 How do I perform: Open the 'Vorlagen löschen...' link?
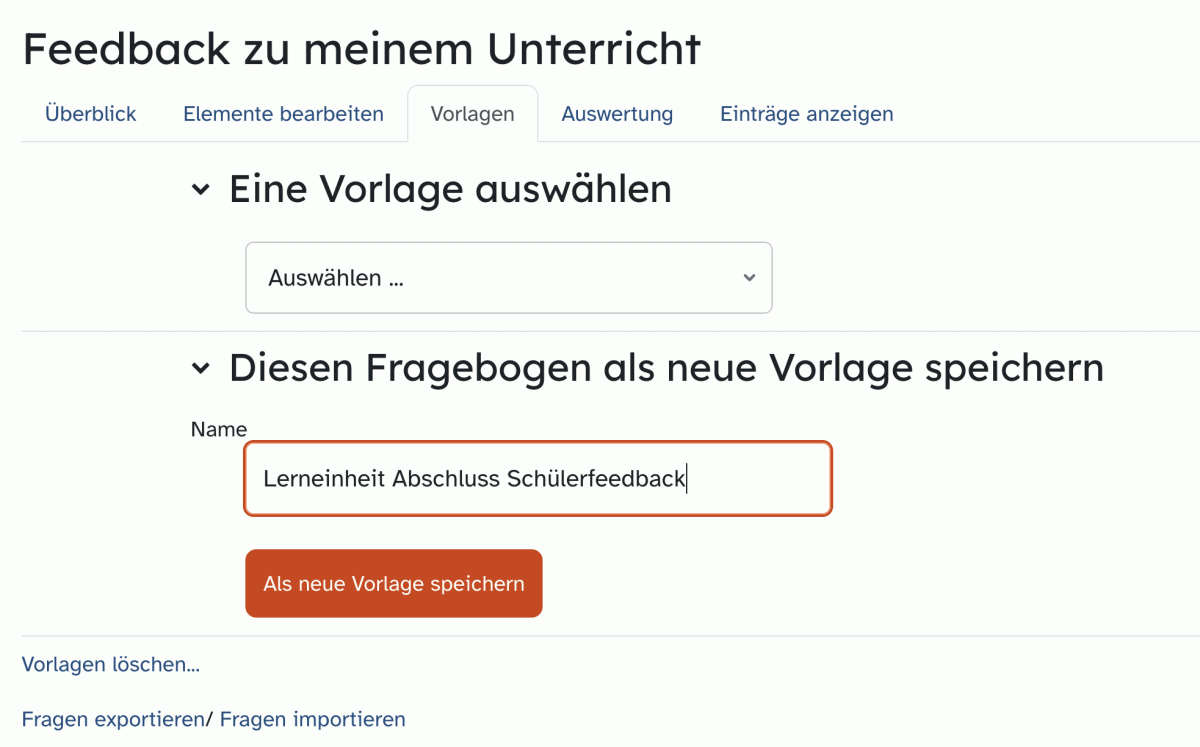tap(111, 665)
